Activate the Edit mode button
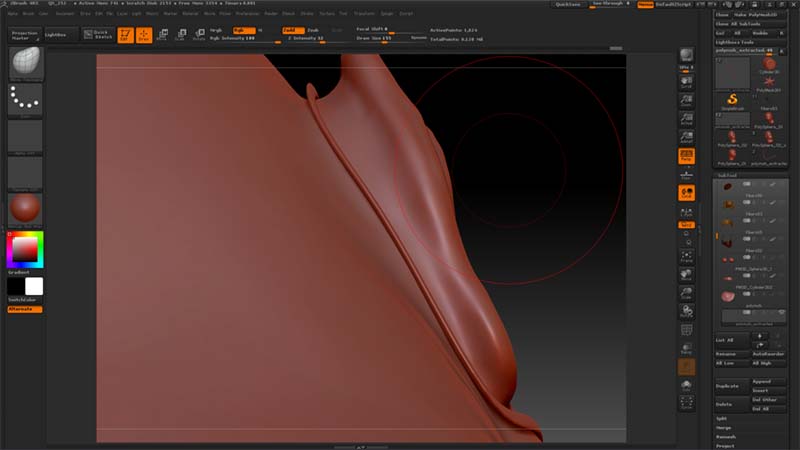Screen dimensions: 800x450 pyautogui.click(x=126, y=35)
